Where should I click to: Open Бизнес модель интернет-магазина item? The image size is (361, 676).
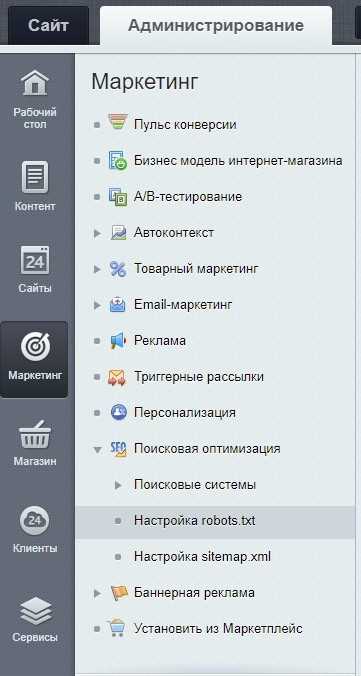(238, 161)
